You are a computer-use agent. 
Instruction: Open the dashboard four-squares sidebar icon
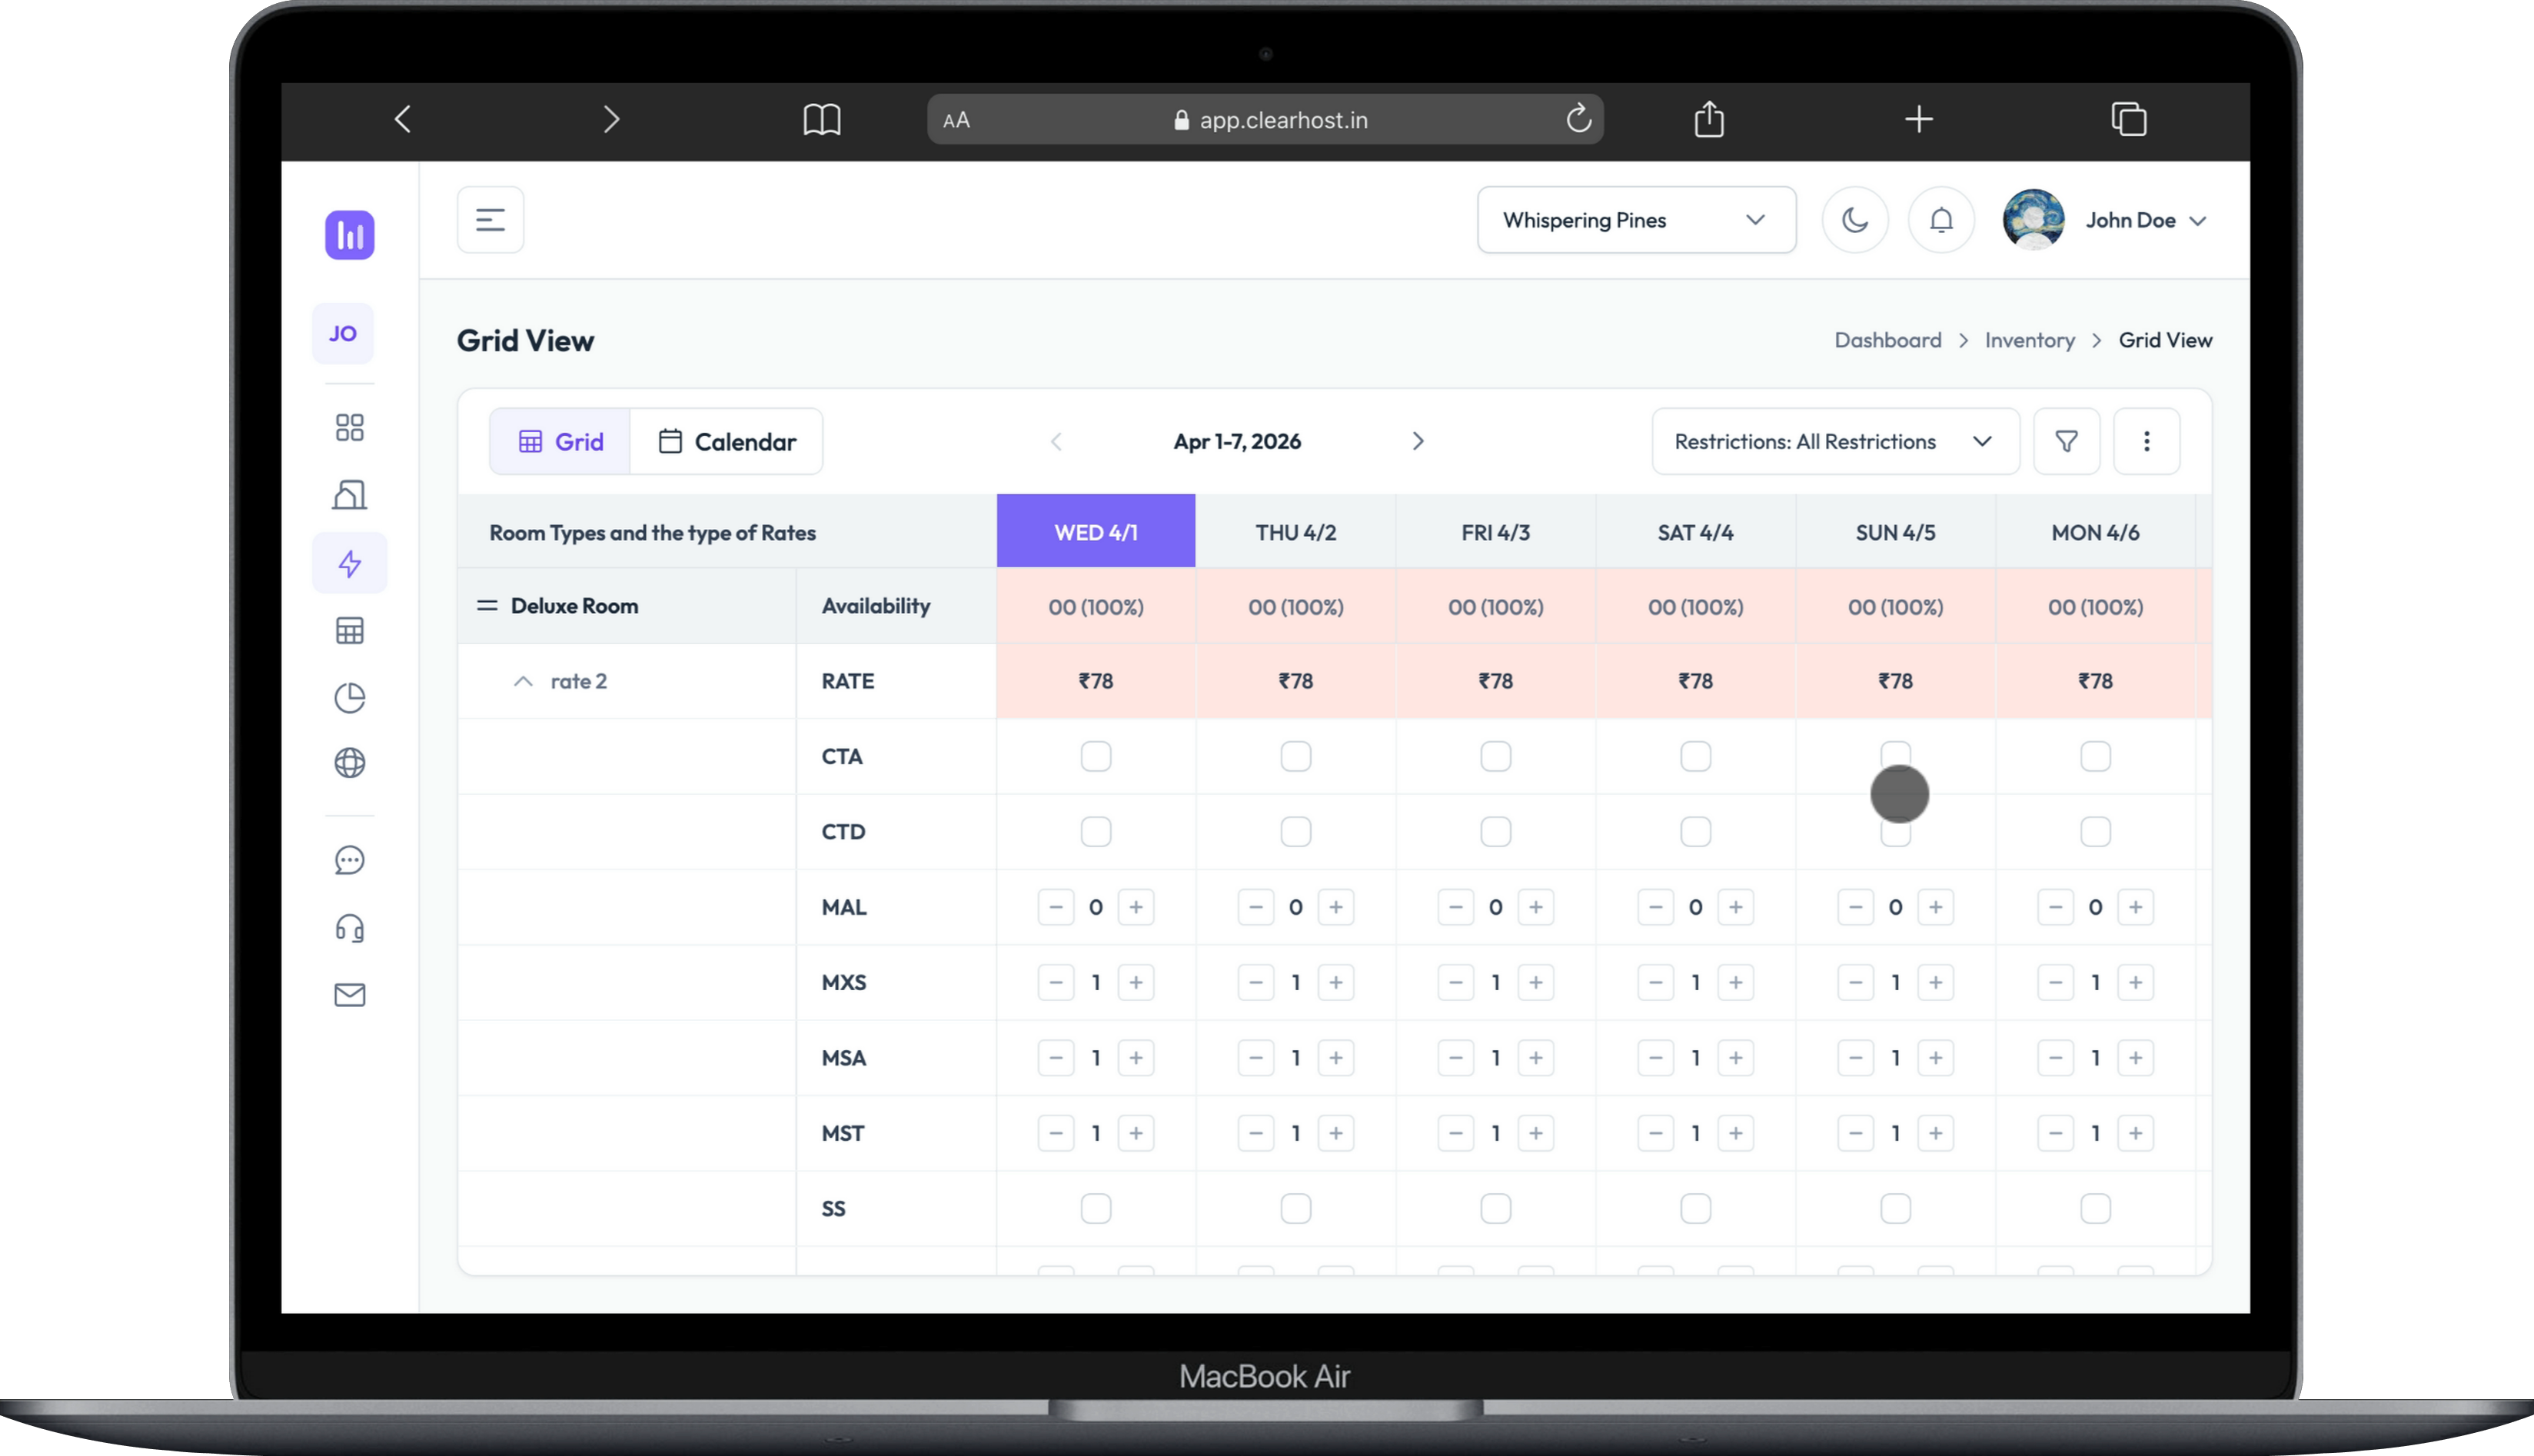pyautogui.click(x=349, y=428)
